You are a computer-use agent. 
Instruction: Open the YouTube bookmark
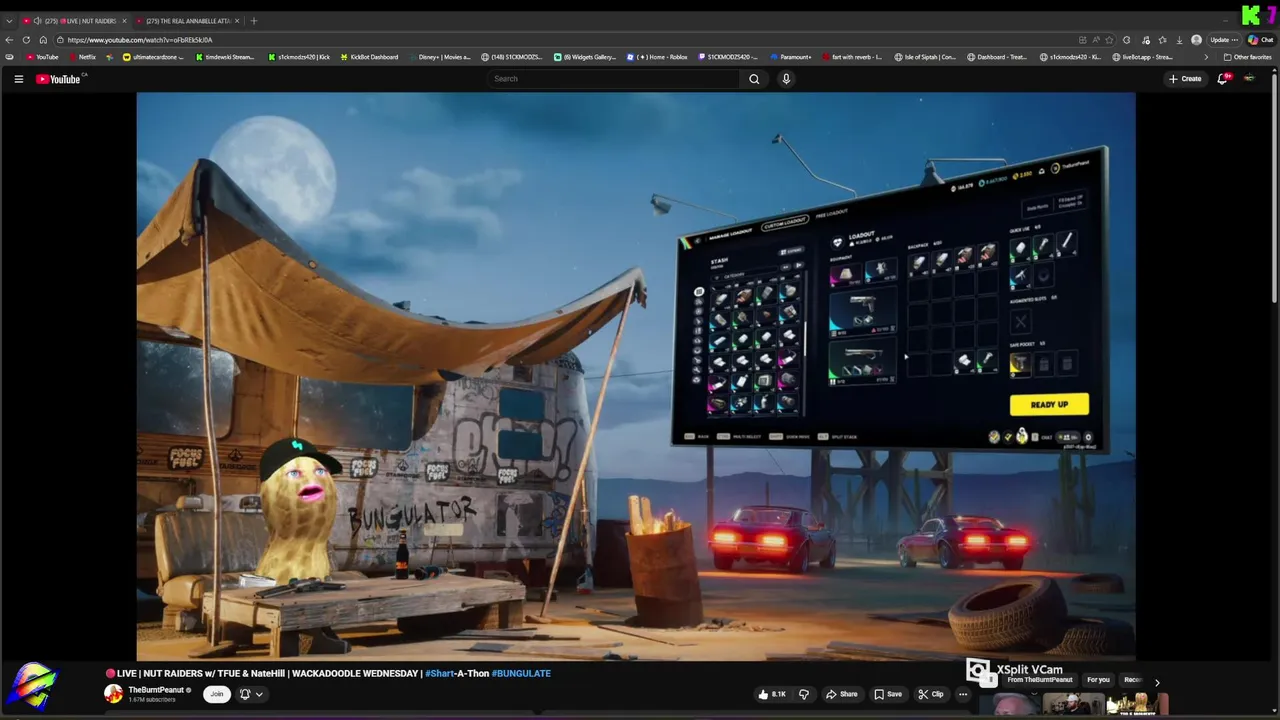pos(43,57)
